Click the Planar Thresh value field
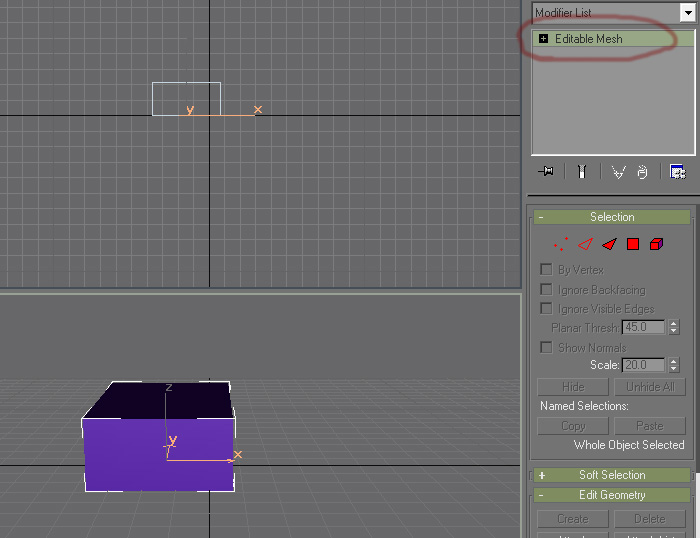 [x=643, y=327]
